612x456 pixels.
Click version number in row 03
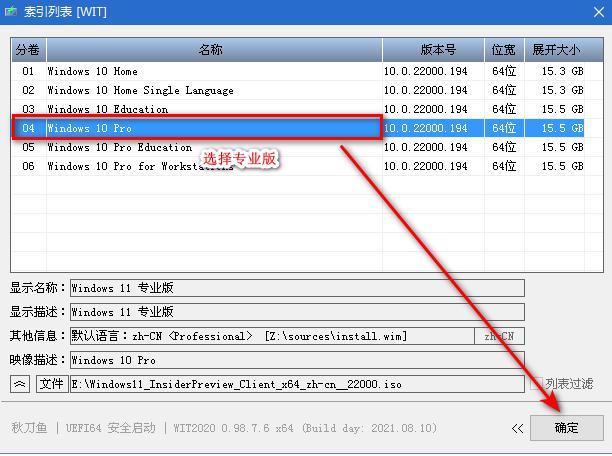pos(425,109)
